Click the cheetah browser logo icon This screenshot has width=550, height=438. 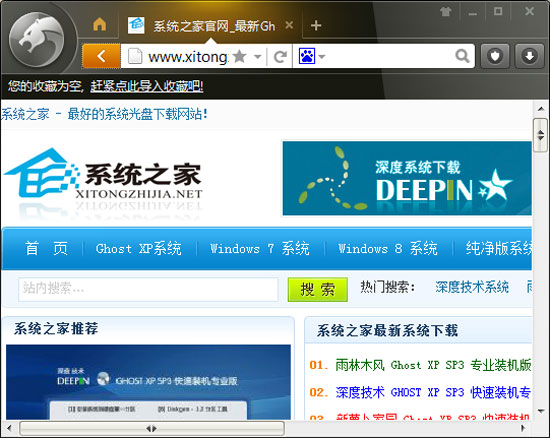tap(36, 40)
